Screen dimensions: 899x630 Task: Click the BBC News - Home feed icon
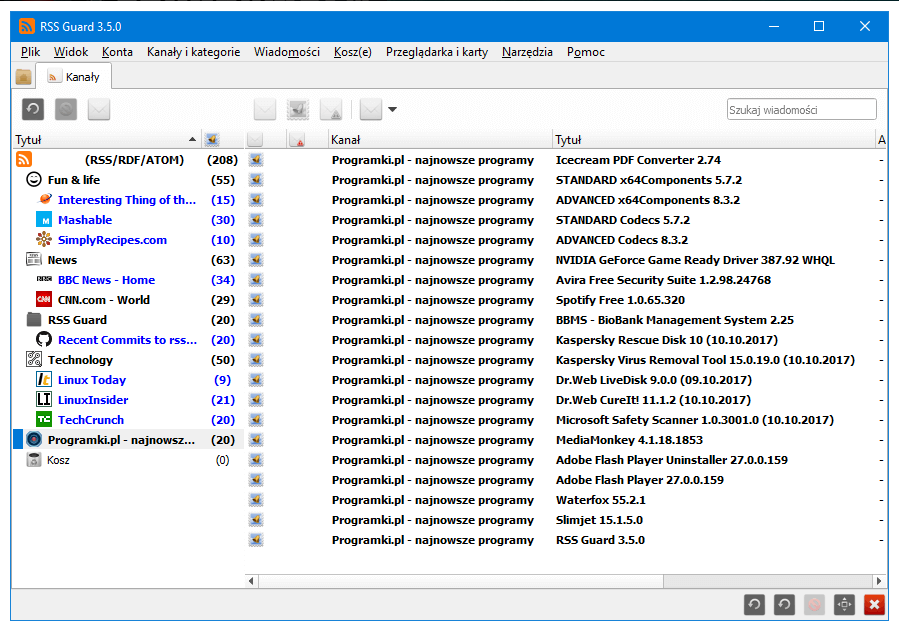click(x=44, y=279)
